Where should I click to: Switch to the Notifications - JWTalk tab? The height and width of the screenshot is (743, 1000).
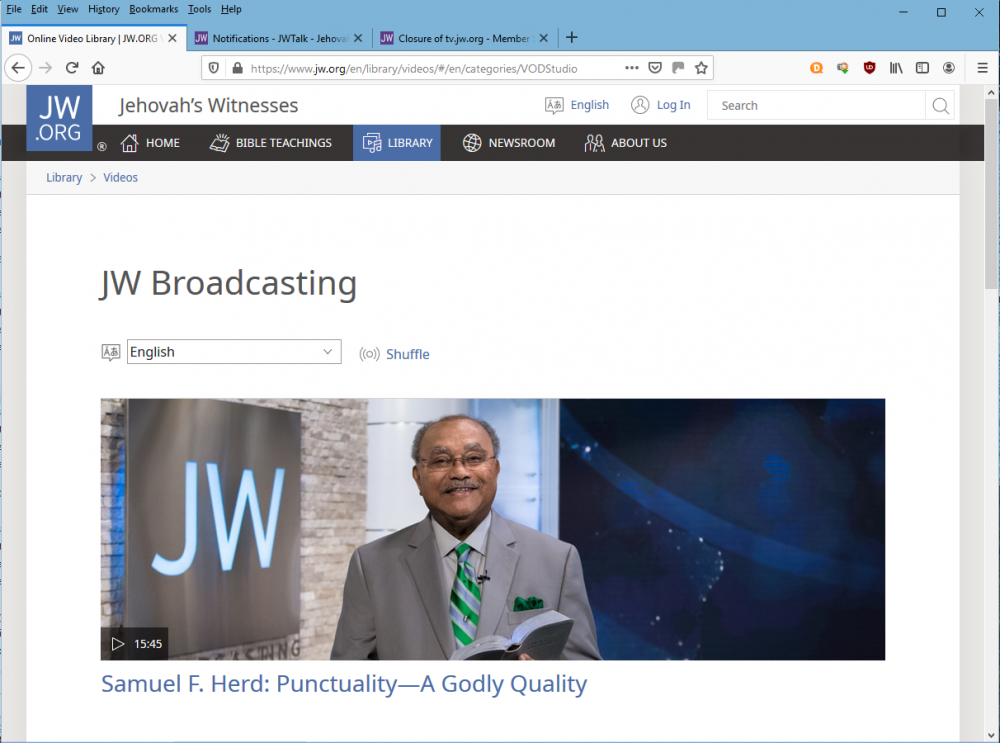click(x=270, y=37)
